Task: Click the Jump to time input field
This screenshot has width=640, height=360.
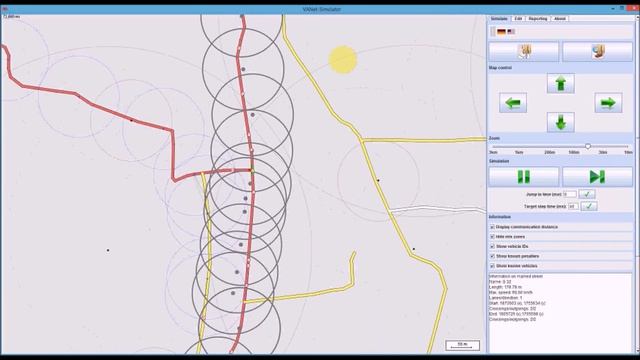Action: tap(569, 194)
